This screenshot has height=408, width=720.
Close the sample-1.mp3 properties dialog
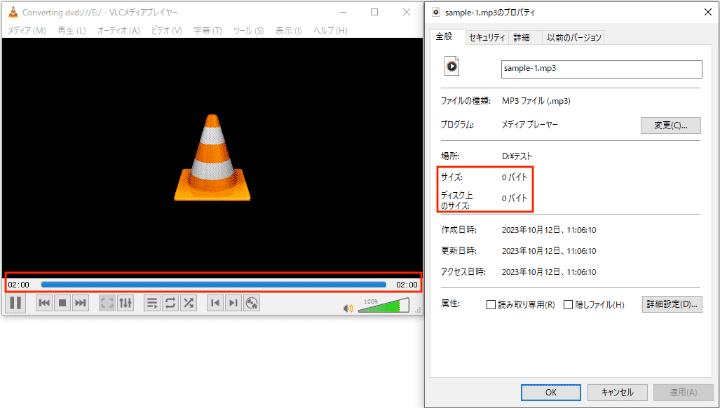[x=708, y=12]
